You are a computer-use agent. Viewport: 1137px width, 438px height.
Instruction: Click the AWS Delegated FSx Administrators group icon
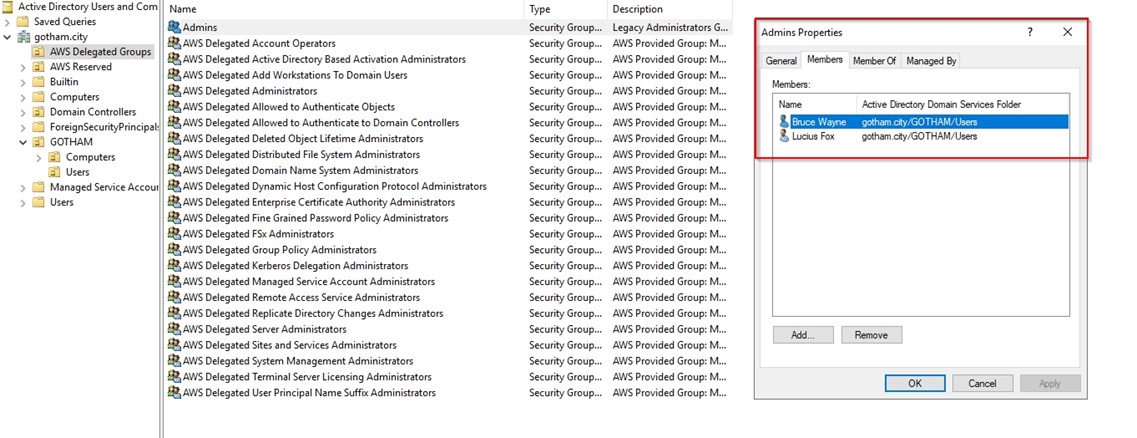174,234
